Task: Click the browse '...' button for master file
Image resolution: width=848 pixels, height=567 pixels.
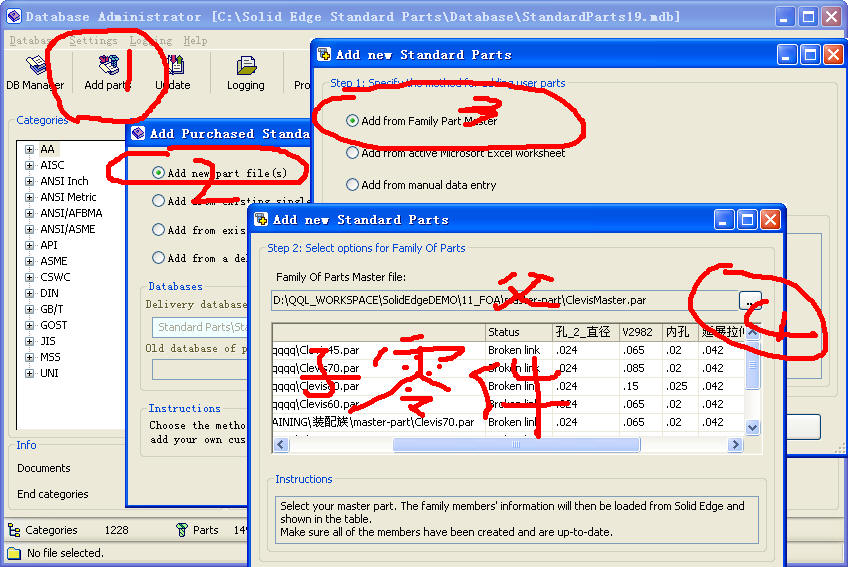Action: [750, 301]
